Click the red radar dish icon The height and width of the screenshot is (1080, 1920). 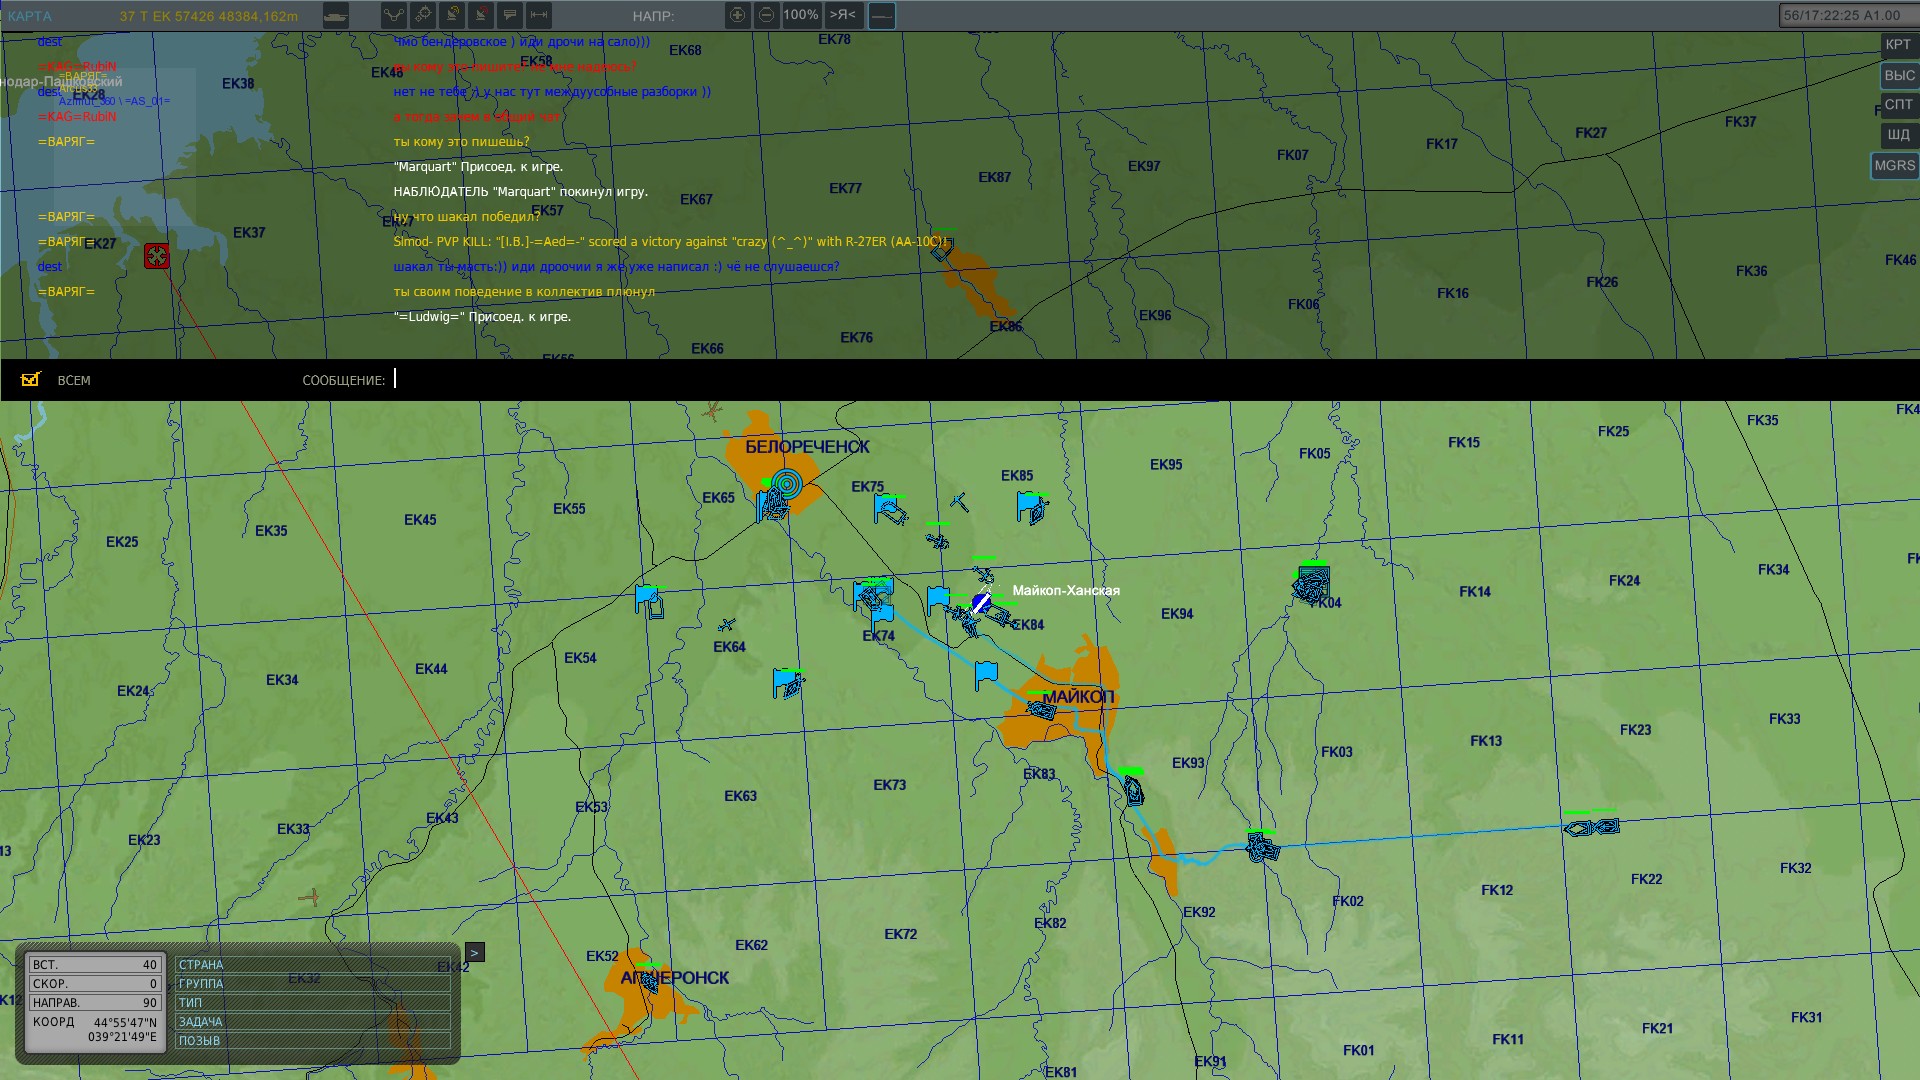point(481,15)
